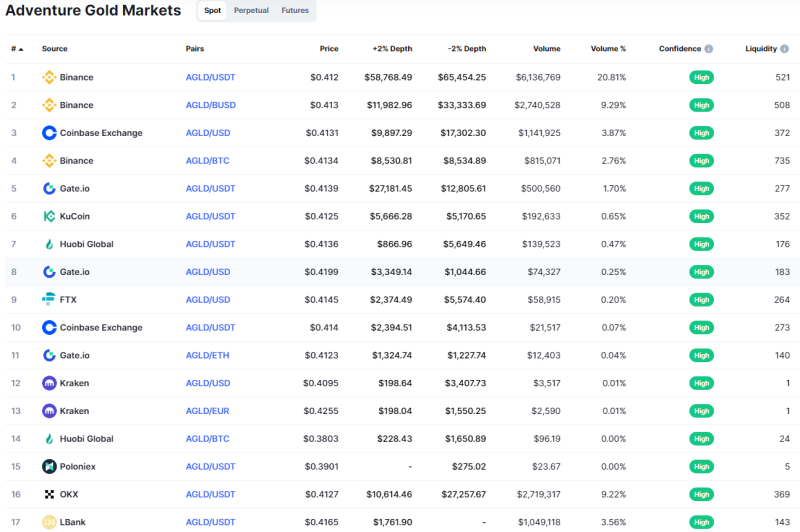Image resolution: width=800 pixels, height=532 pixels.
Task: Open AGLD/USDT pair on KuCoin
Action: [x=210, y=216]
